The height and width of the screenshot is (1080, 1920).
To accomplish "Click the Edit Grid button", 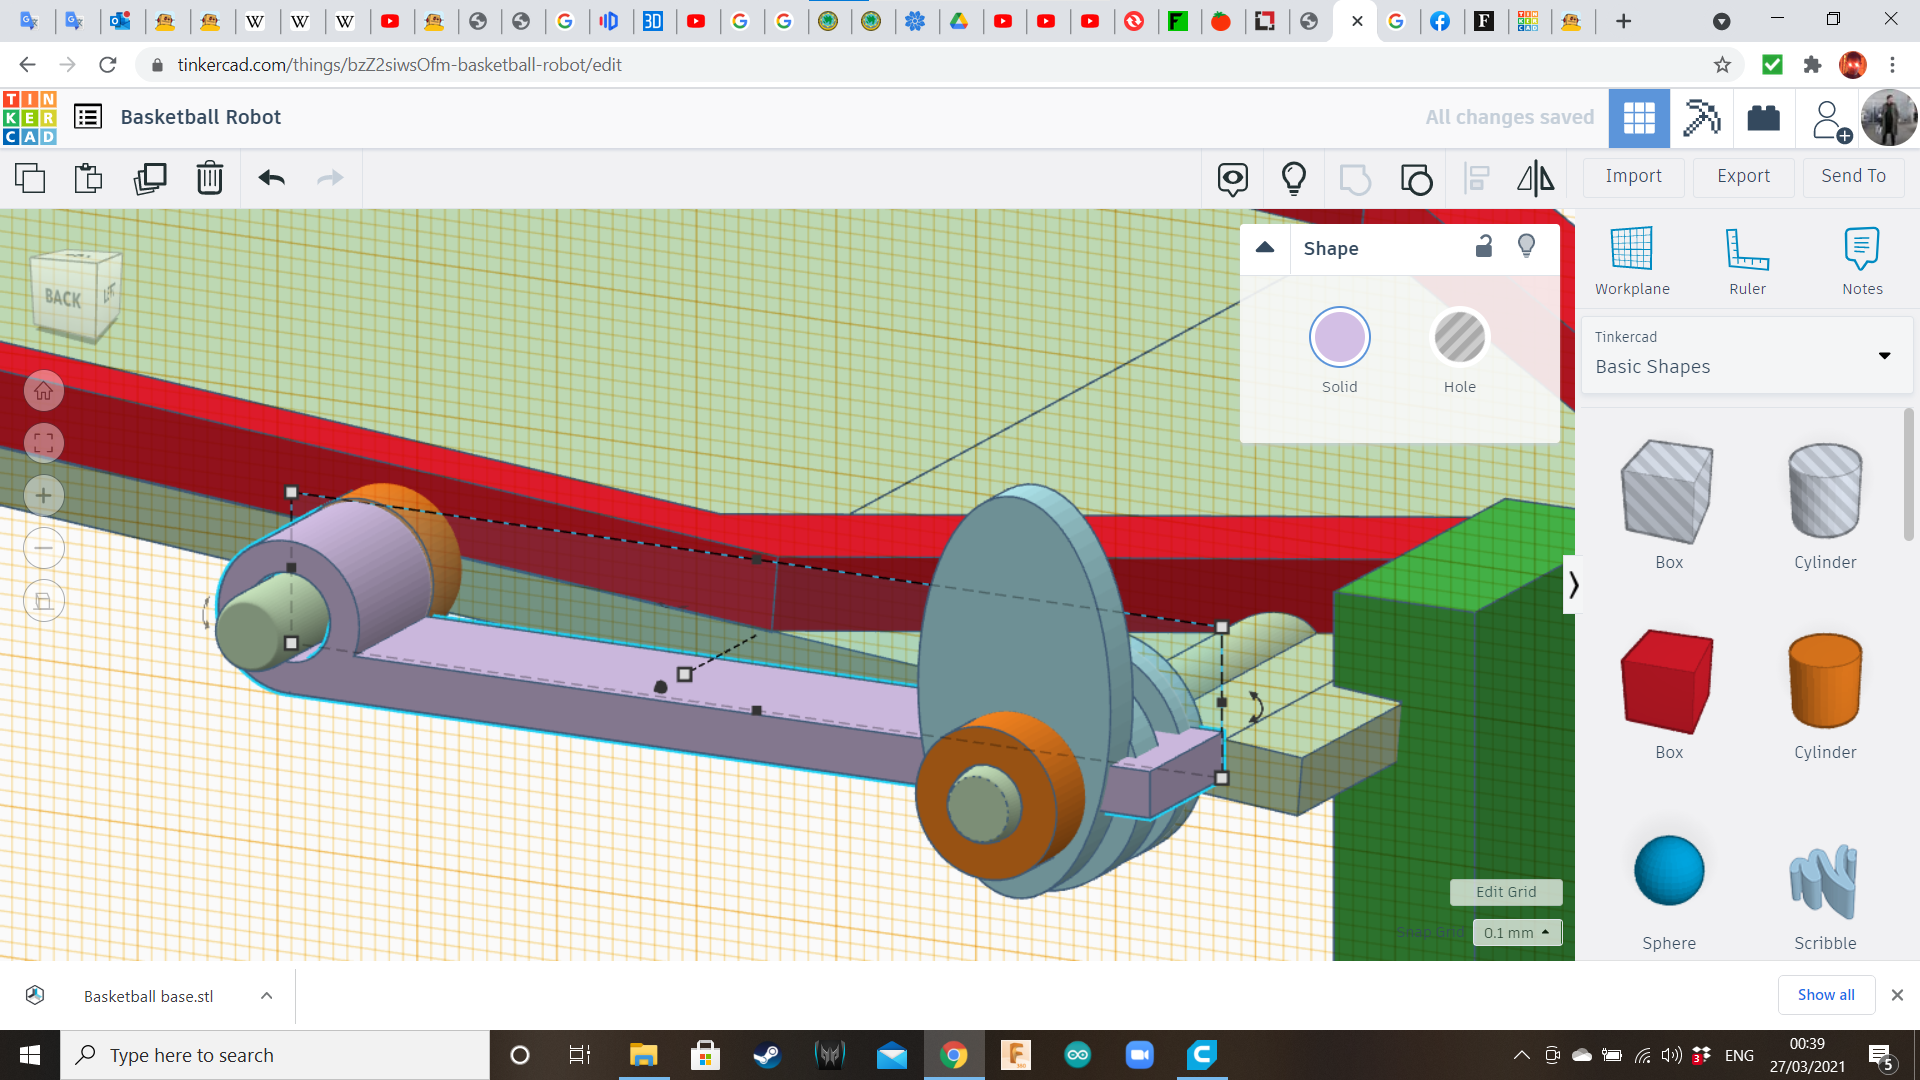I will (x=1505, y=891).
